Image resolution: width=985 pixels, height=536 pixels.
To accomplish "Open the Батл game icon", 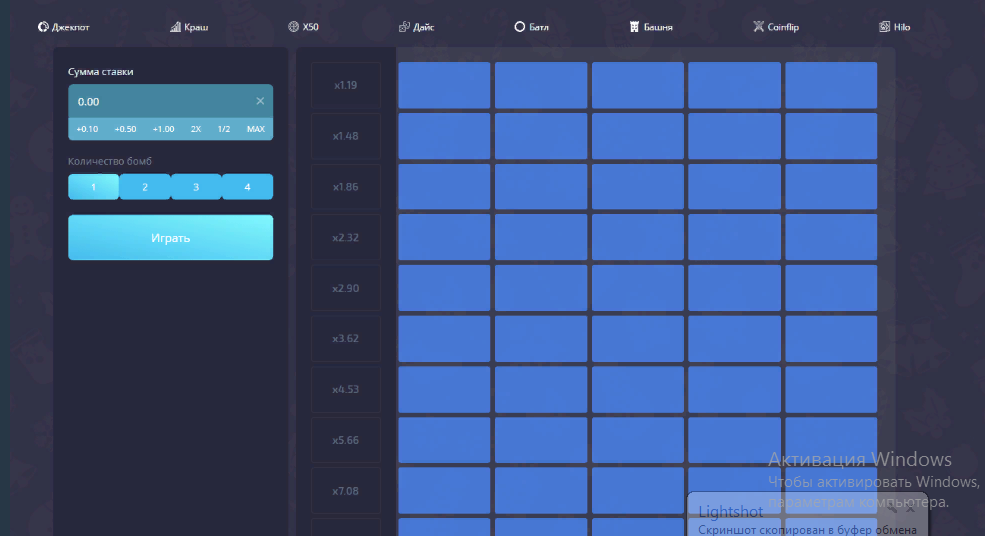I will pyautogui.click(x=520, y=27).
